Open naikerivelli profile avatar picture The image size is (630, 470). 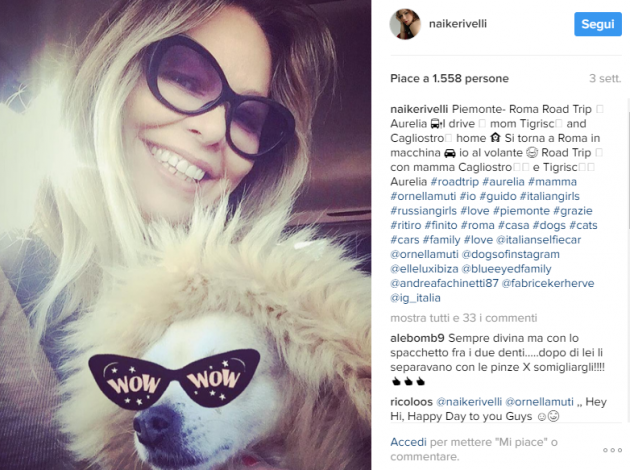pos(405,24)
